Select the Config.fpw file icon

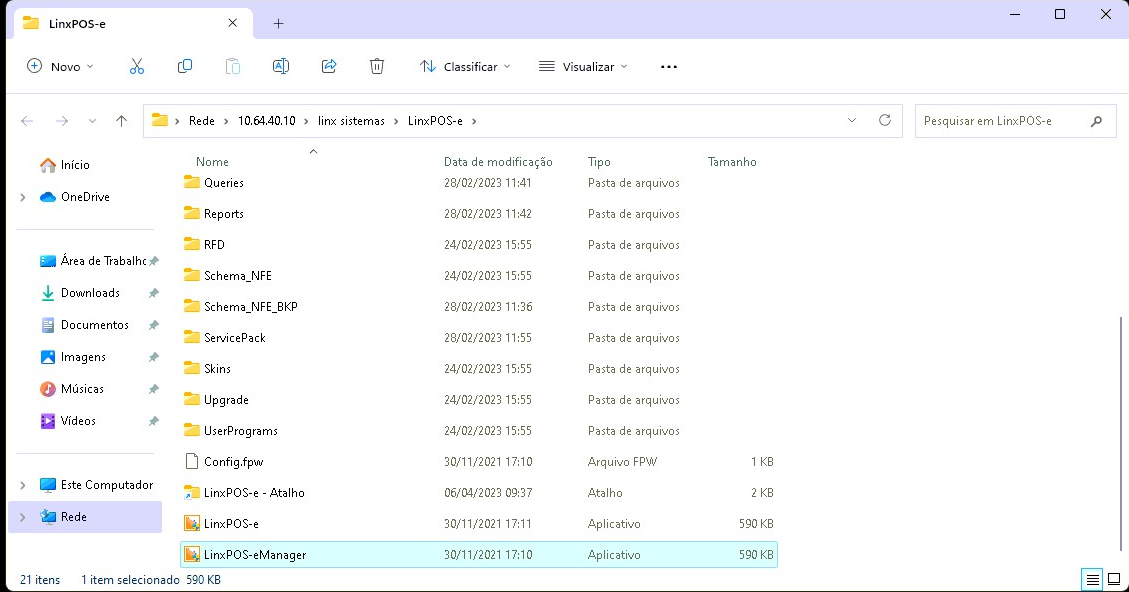(192, 462)
